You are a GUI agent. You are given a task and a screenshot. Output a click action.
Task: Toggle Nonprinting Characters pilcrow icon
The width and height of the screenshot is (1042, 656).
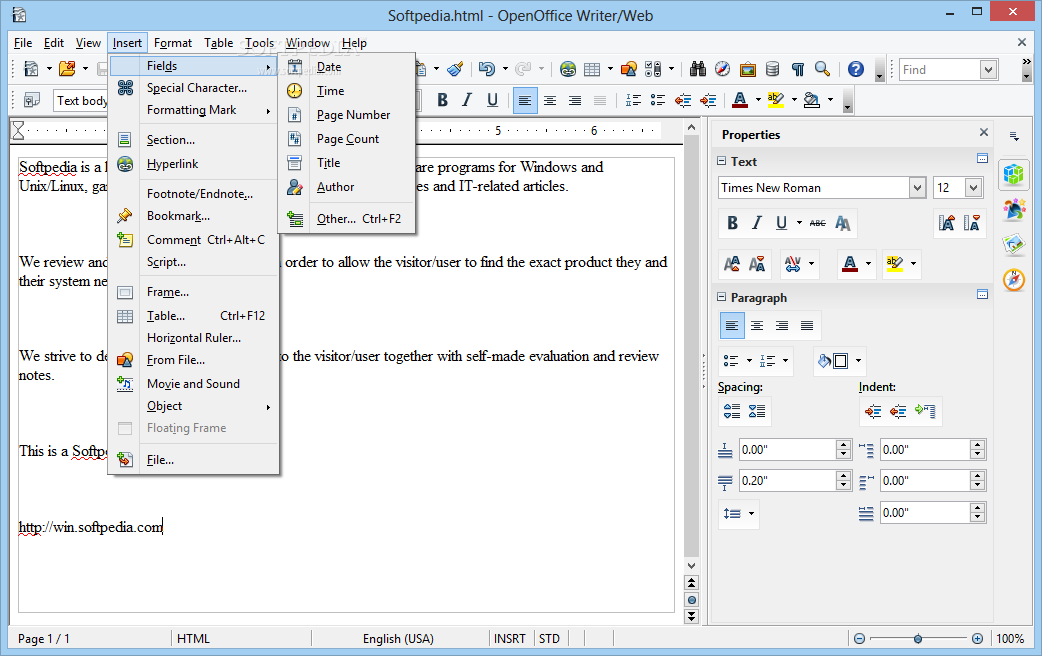[x=797, y=69]
